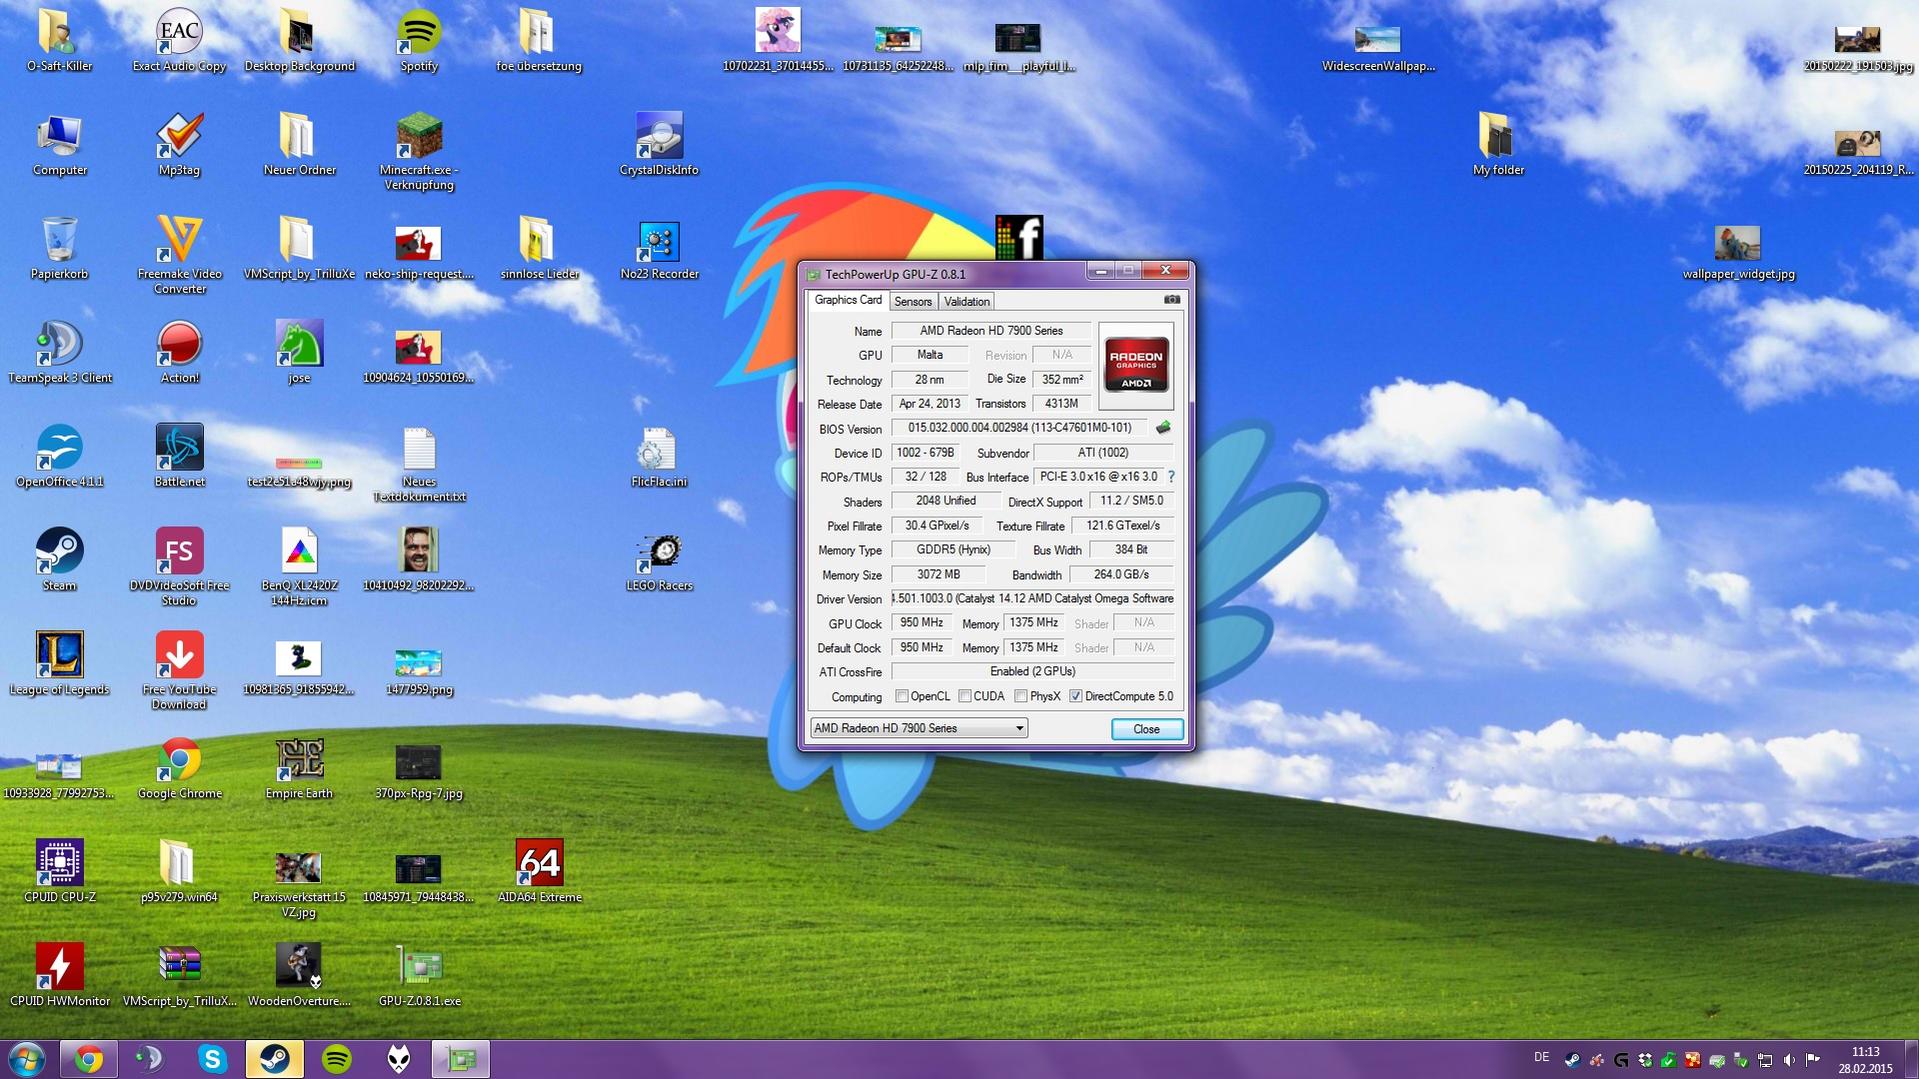Open OpenOffice 4.1.1 shortcut
The width and height of the screenshot is (1919, 1079).
[x=59, y=455]
